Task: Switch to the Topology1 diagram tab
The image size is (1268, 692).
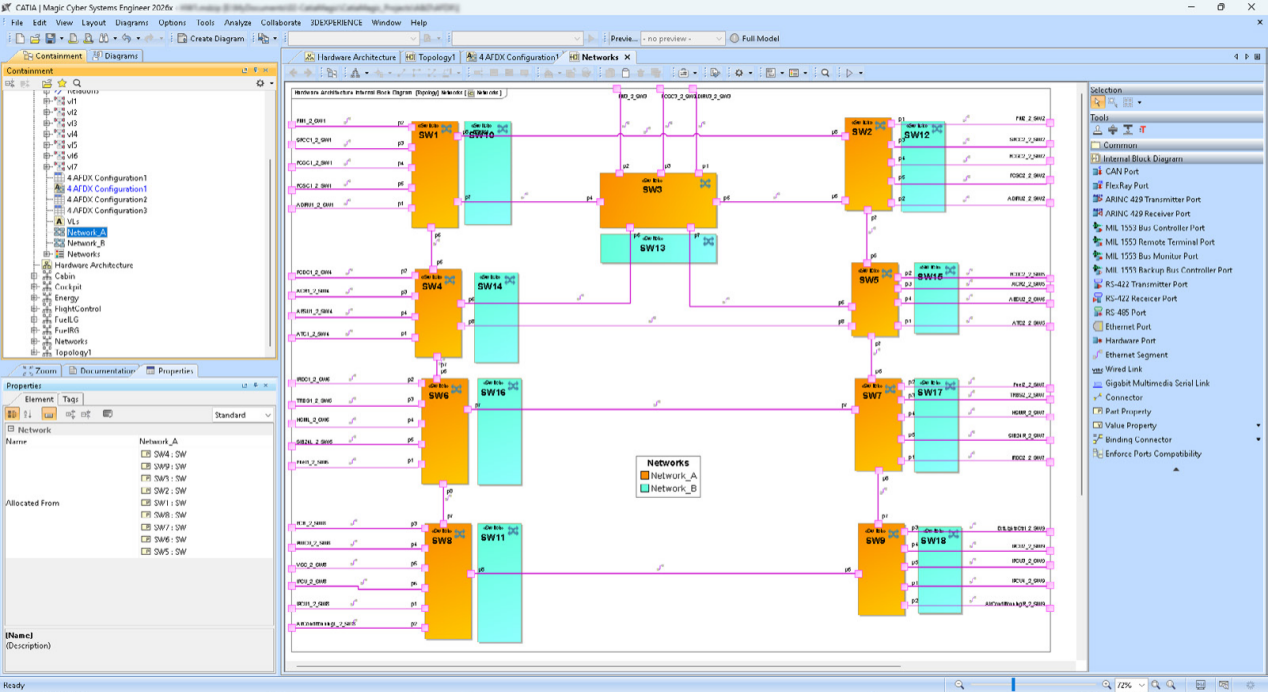Action: point(431,57)
